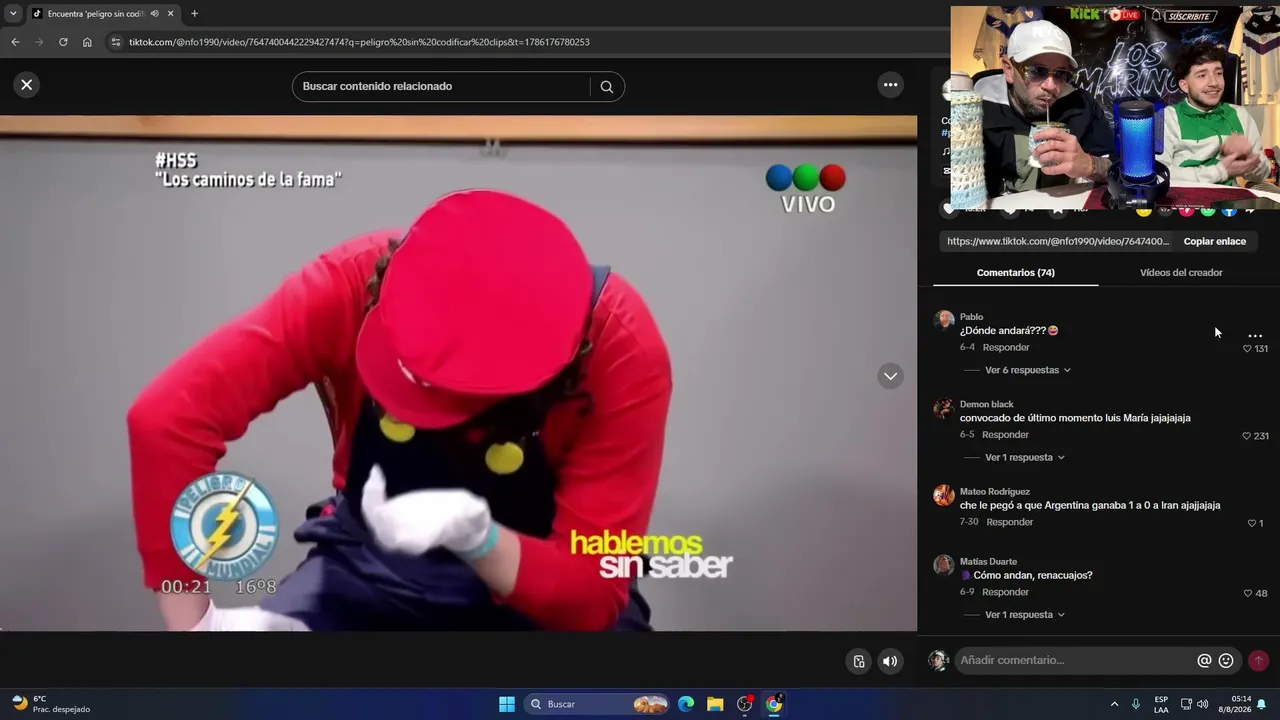Click the taskbar Buscar search box
Image resolution: width=1280 pixels, height=720 pixels.
[598, 704]
